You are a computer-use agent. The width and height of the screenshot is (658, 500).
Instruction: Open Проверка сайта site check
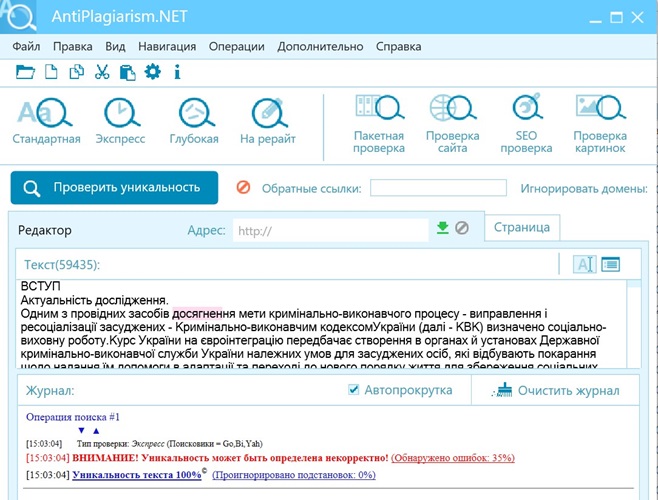452,124
